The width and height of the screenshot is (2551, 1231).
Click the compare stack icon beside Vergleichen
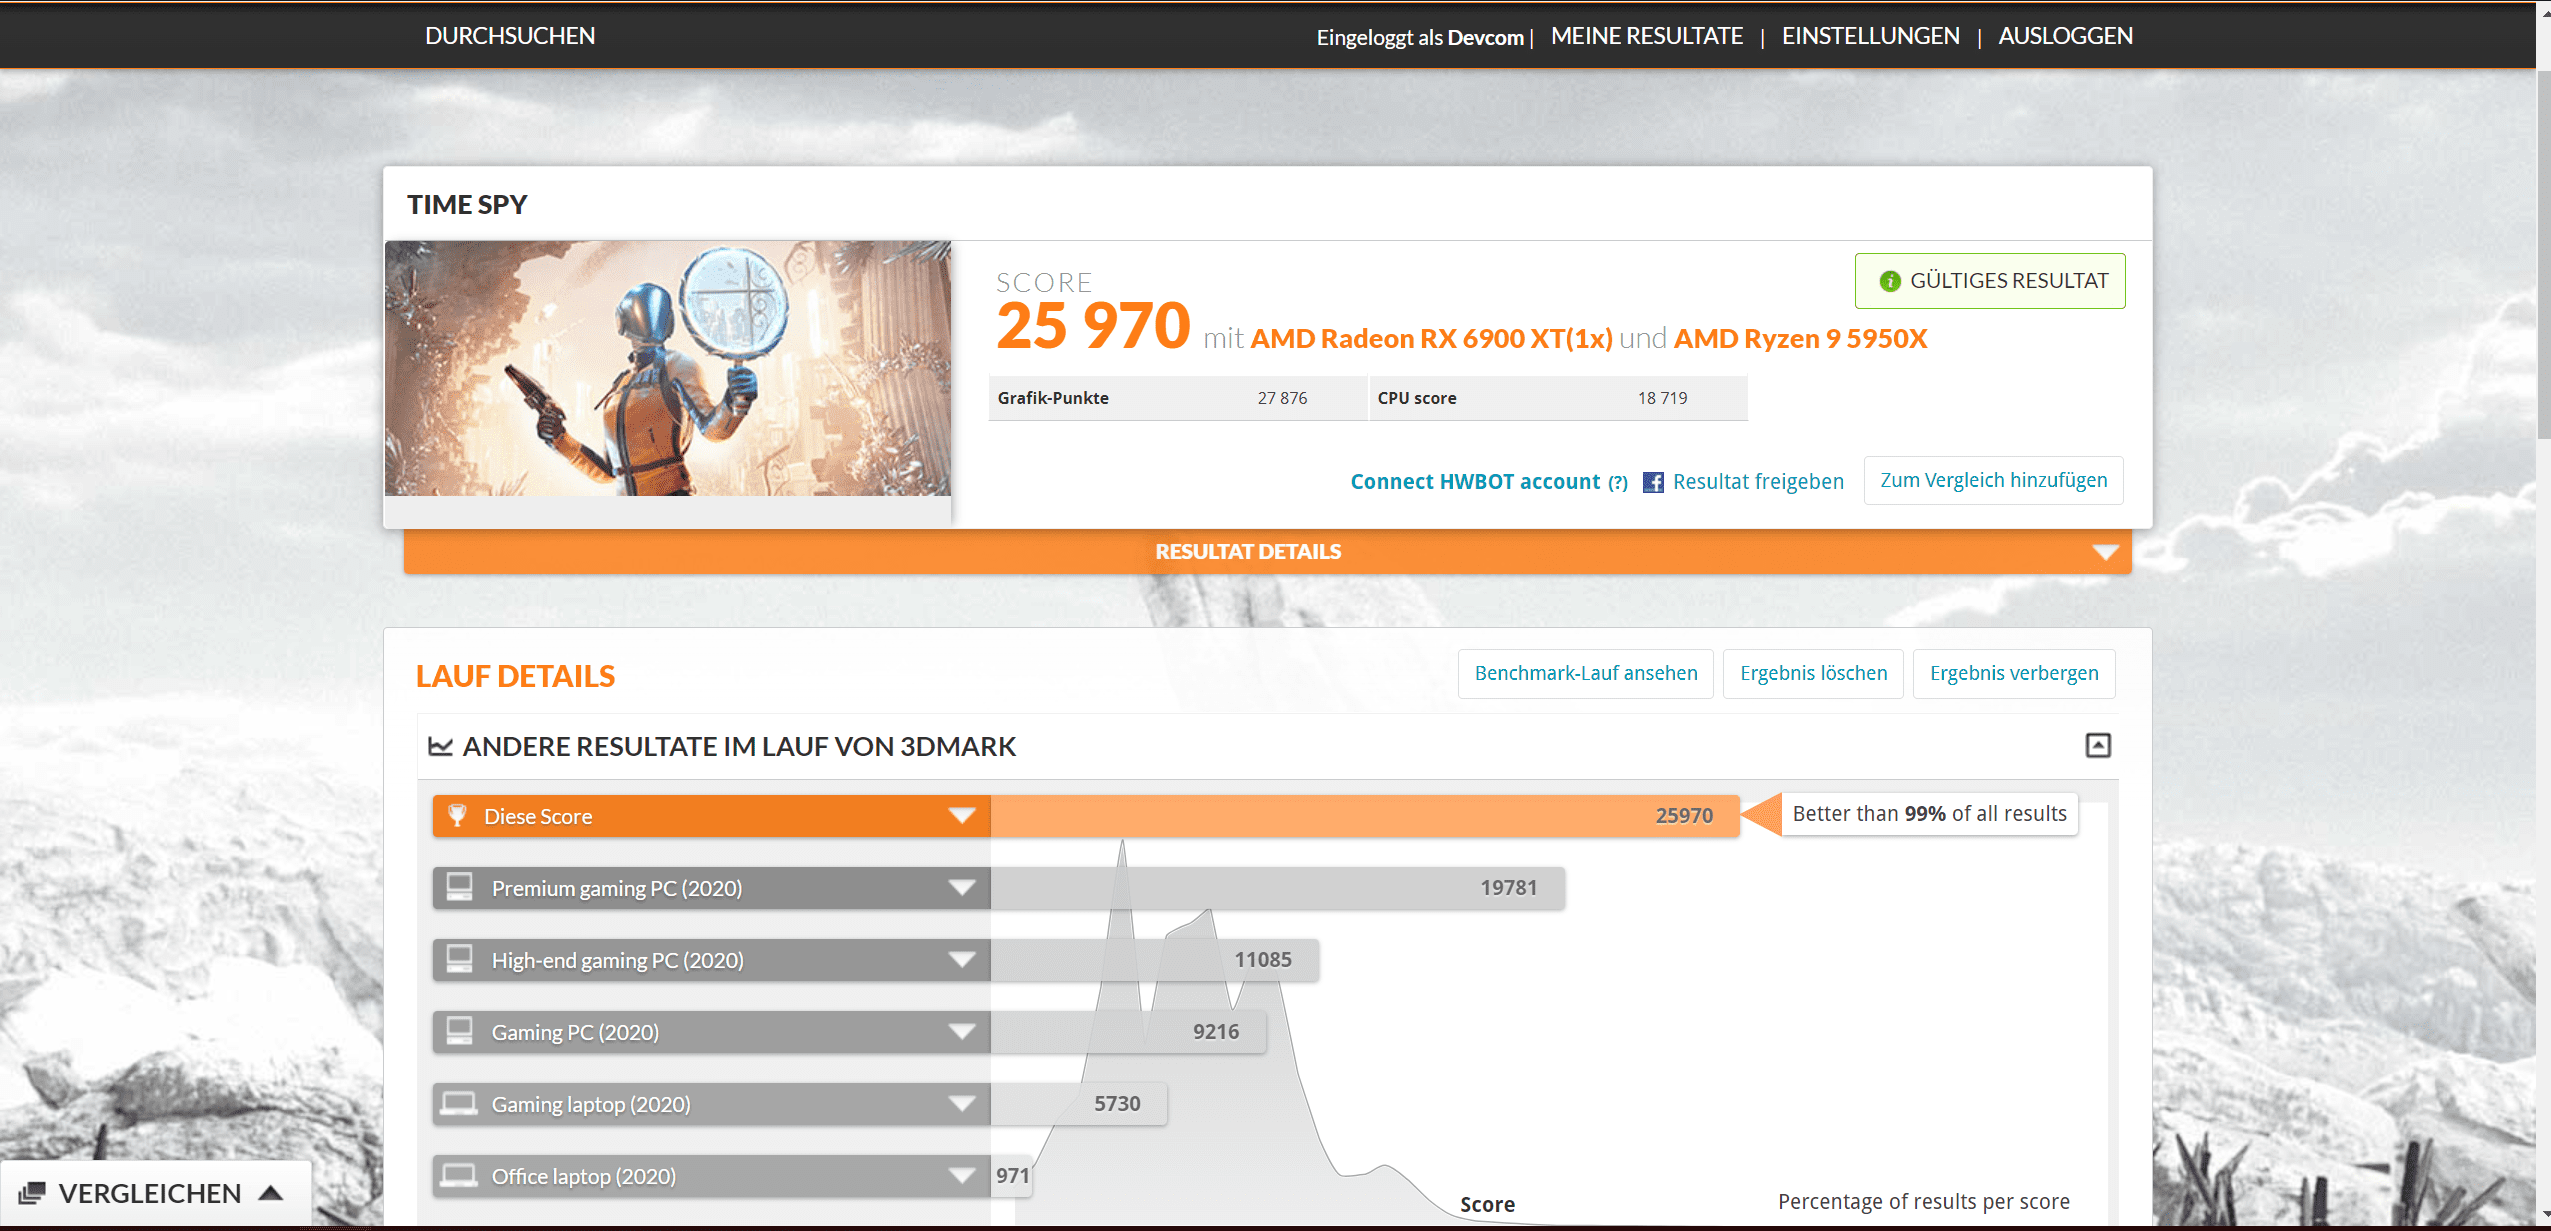coord(32,1193)
